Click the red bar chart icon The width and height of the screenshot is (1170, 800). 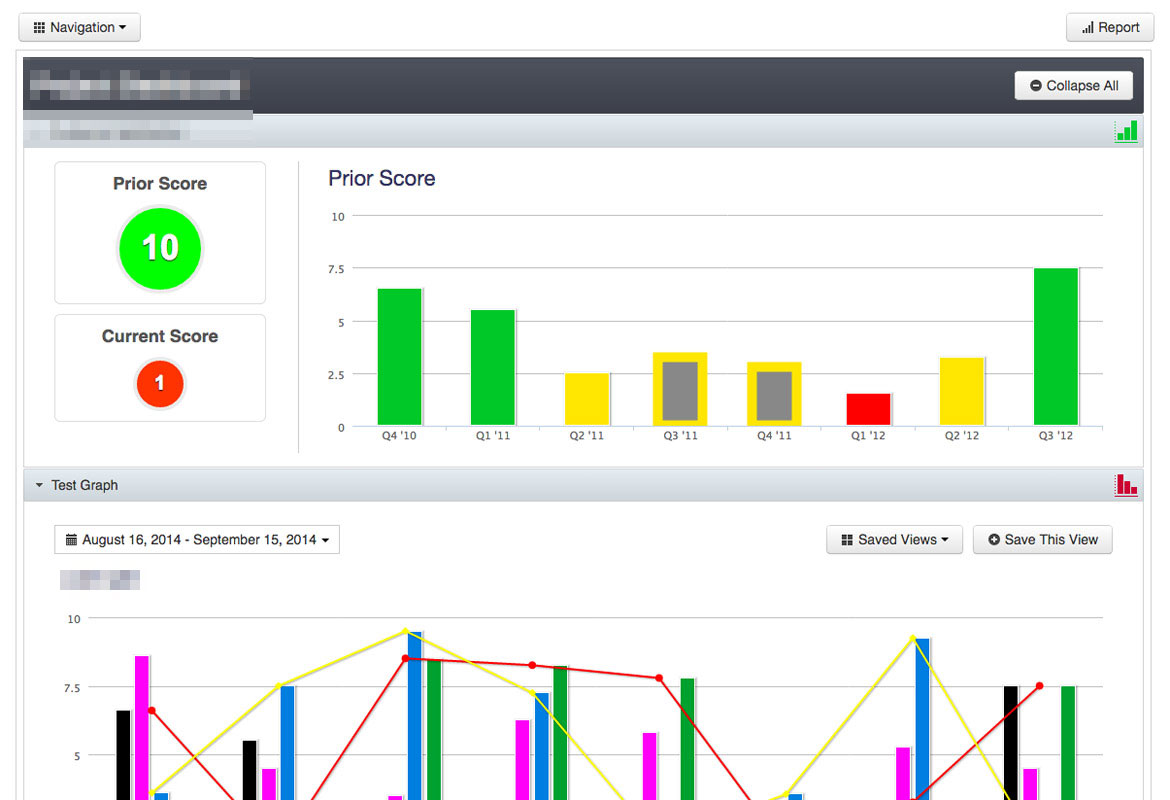[1126, 485]
